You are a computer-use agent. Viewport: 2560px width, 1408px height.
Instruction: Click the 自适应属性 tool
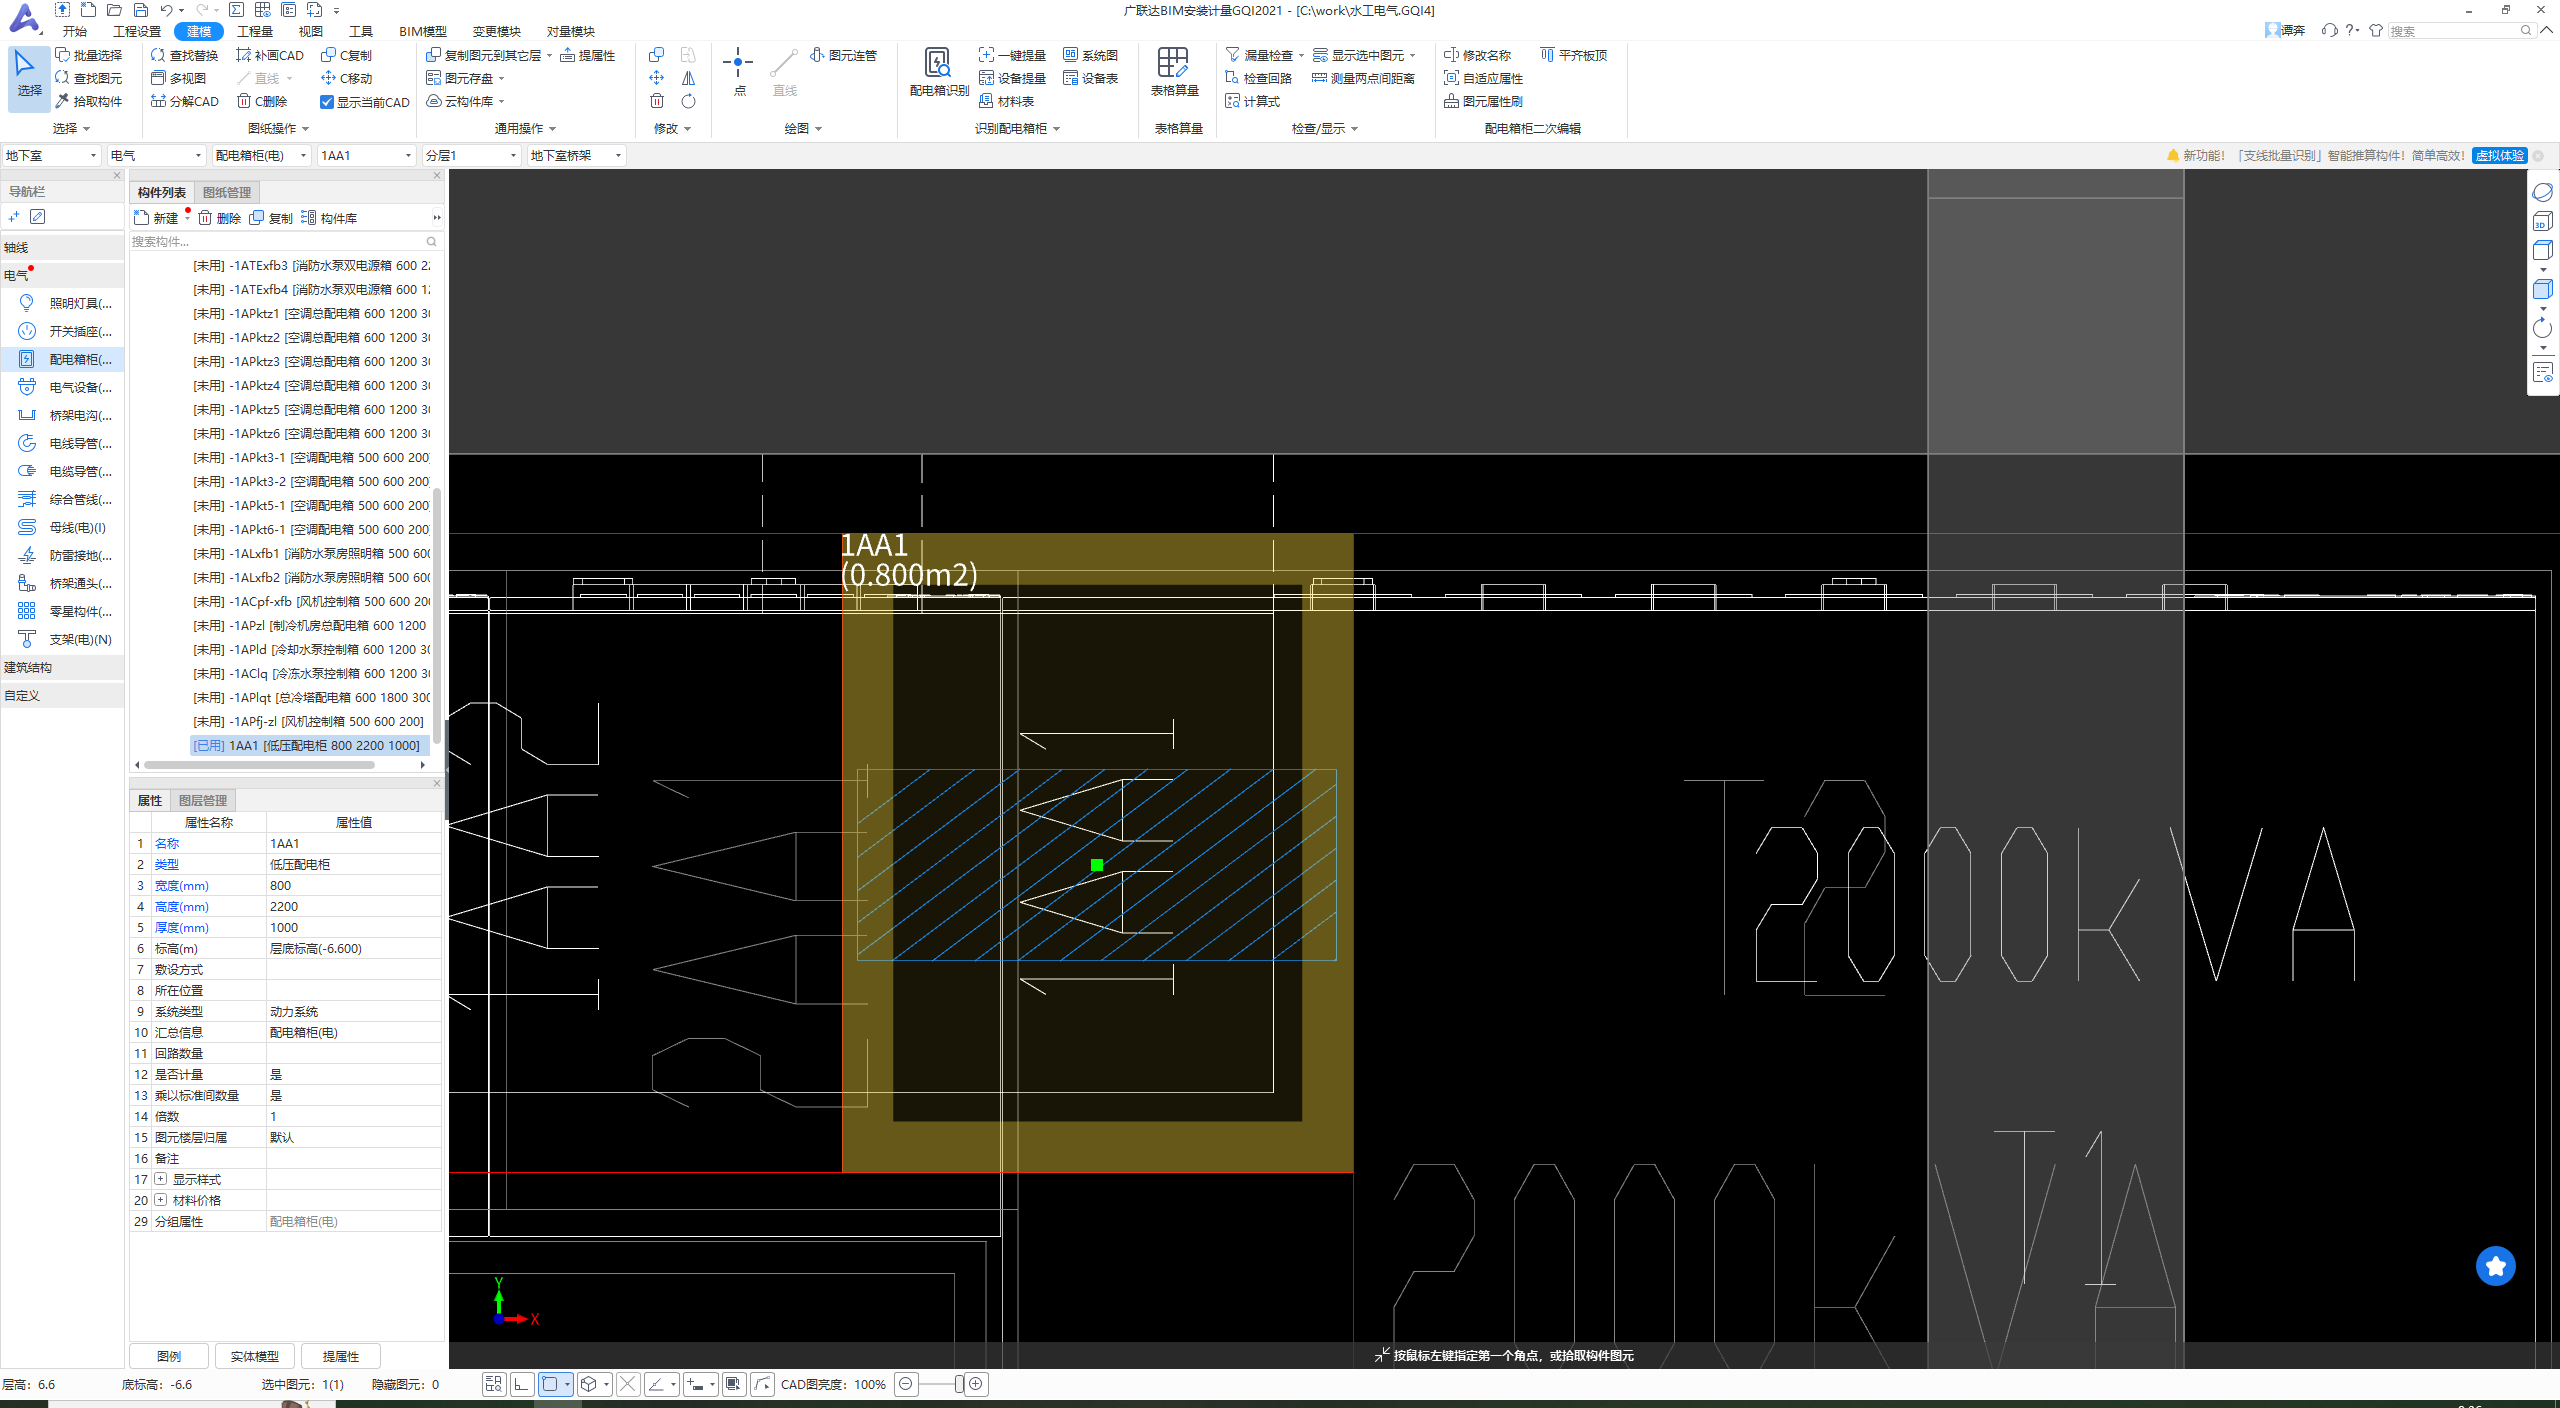tap(1484, 78)
